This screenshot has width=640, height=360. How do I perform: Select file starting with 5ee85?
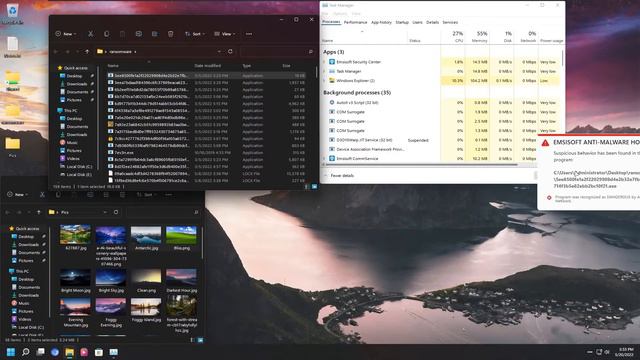(x=207, y=76)
